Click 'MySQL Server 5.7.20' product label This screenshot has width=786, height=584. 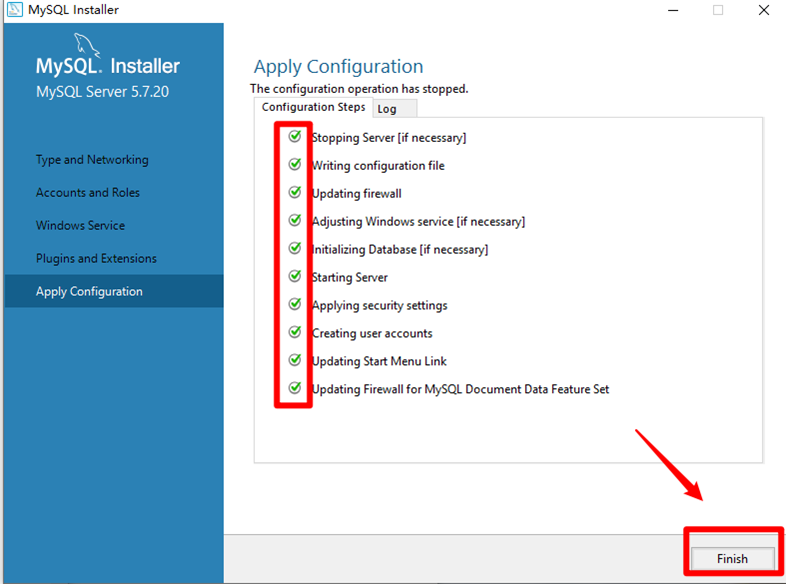[x=102, y=92]
